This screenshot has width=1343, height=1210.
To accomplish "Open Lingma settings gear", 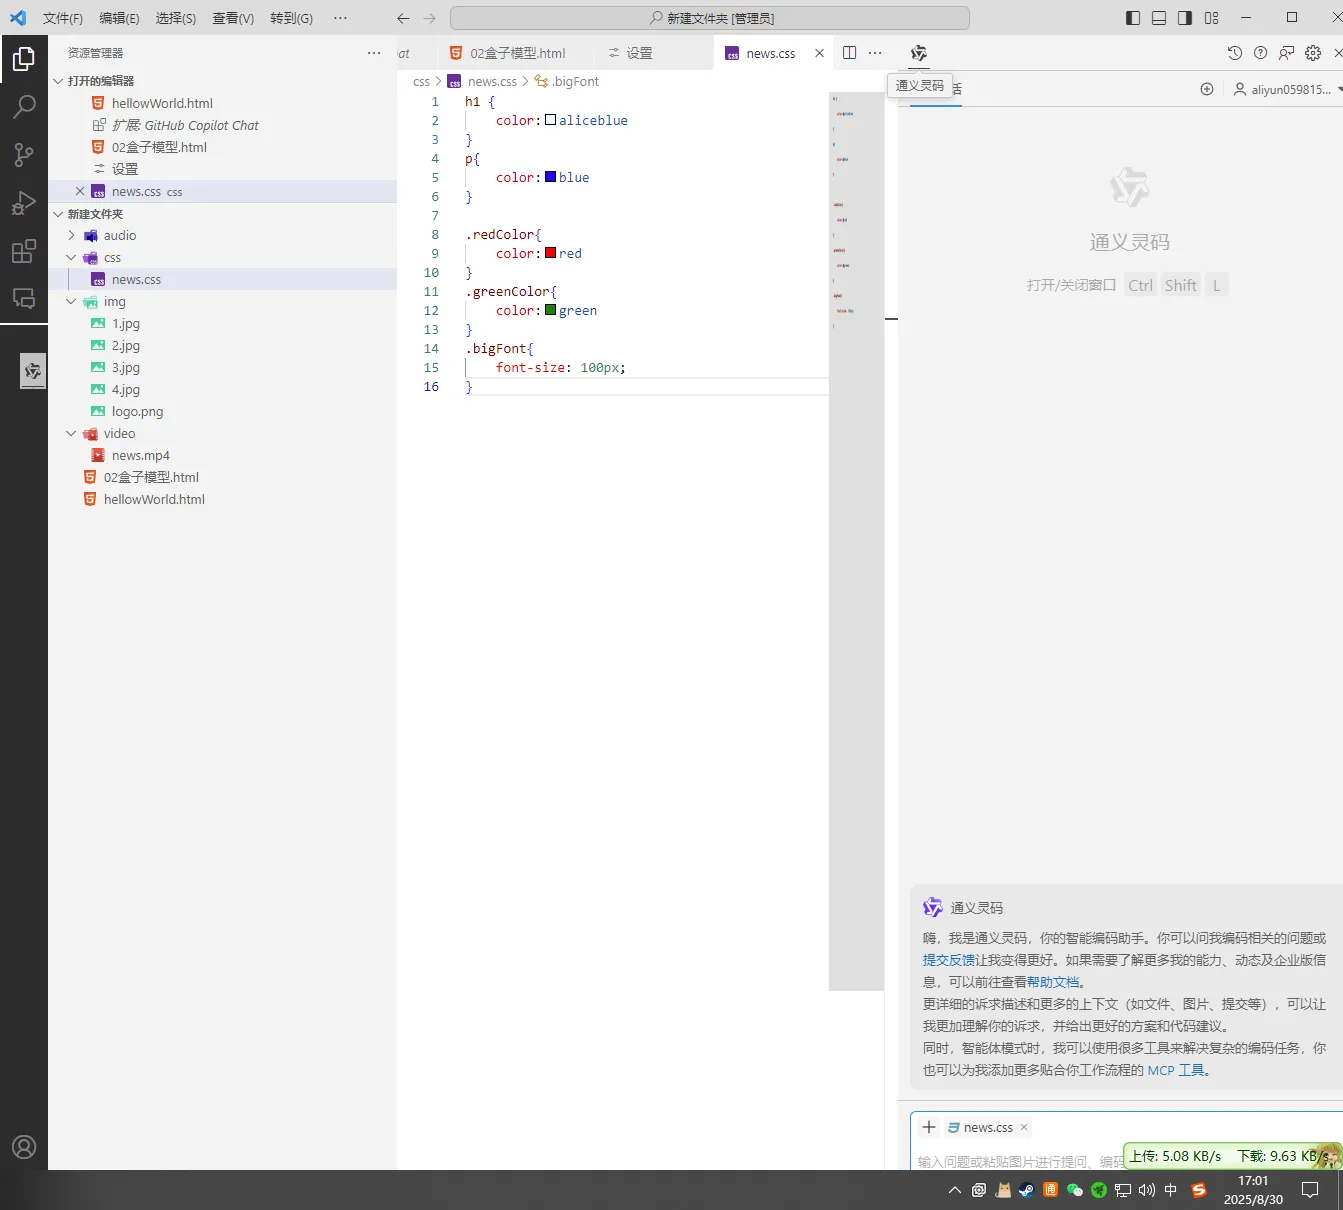I will pyautogui.click(x=1313, y=53).
